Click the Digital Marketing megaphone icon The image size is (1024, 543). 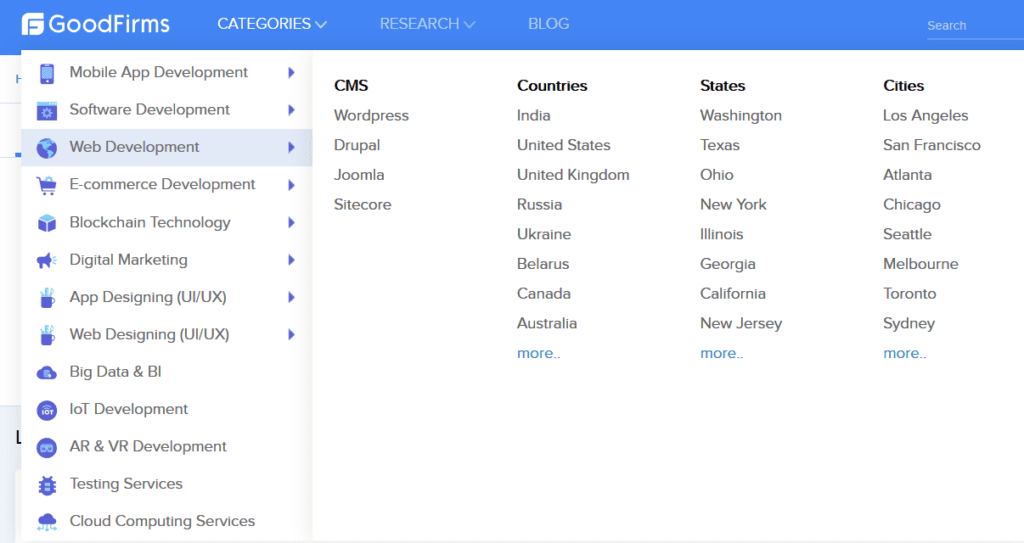[x=46, y=261]
